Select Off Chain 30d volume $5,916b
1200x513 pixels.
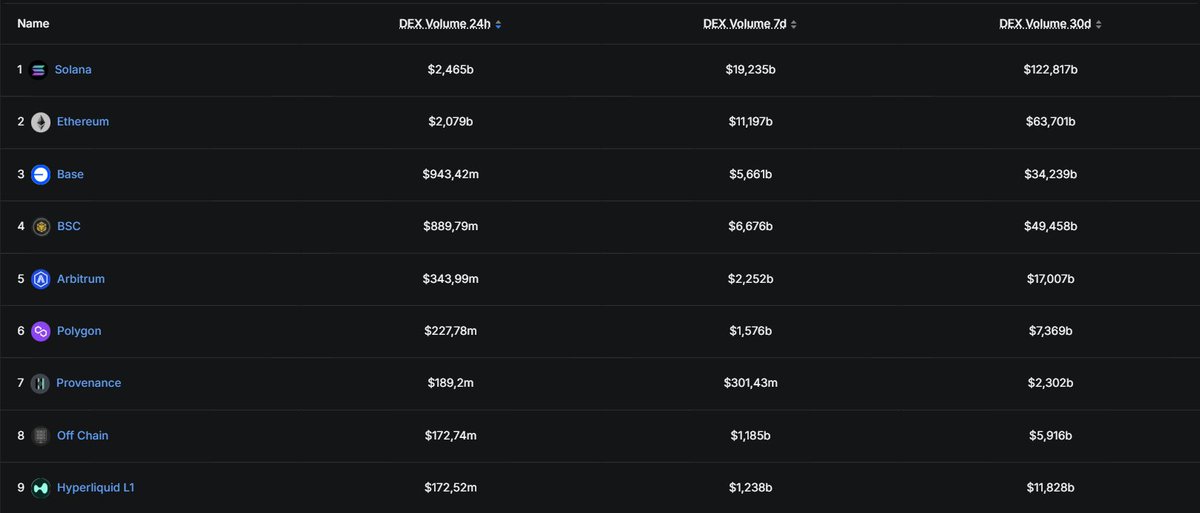(1050, 435)
